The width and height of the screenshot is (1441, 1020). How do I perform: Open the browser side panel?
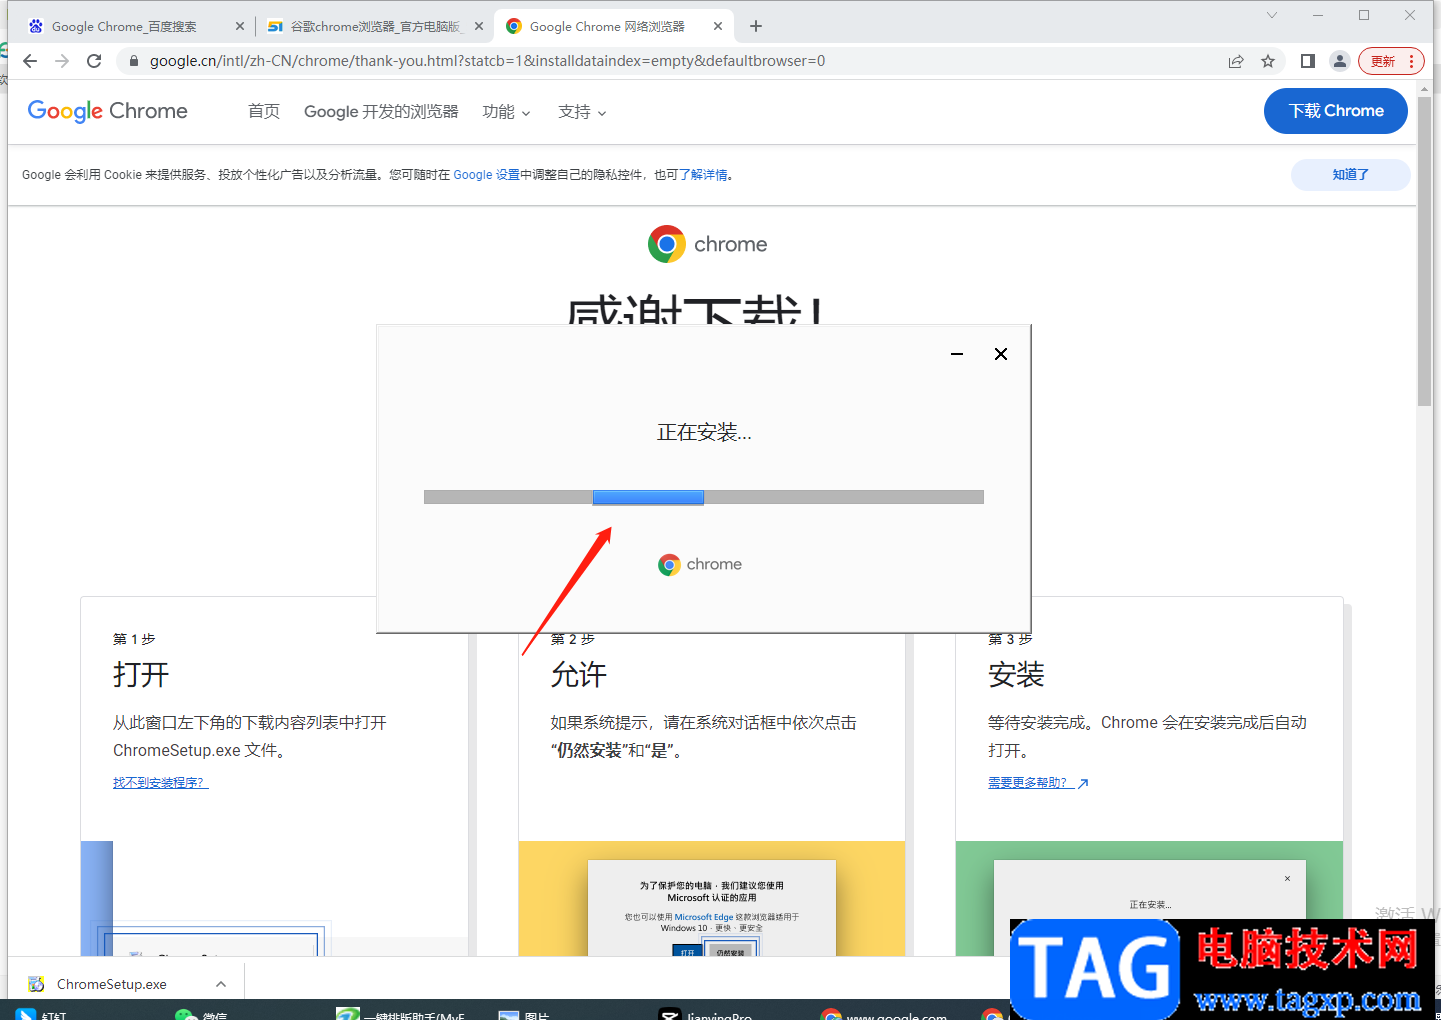pyautogui.click(x=1307, y=61)
